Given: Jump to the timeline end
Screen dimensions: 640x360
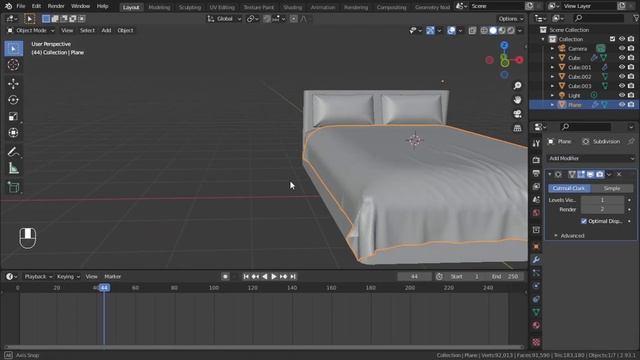Looking at the screenshot, I should [x=293, y=277].
